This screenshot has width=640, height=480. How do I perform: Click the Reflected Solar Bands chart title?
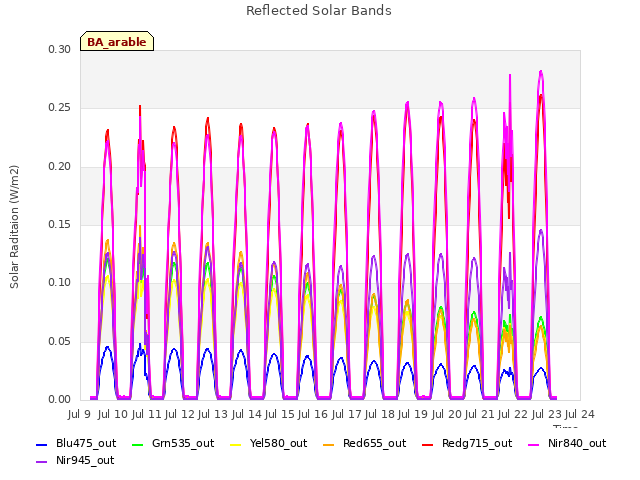coord(319,11)
